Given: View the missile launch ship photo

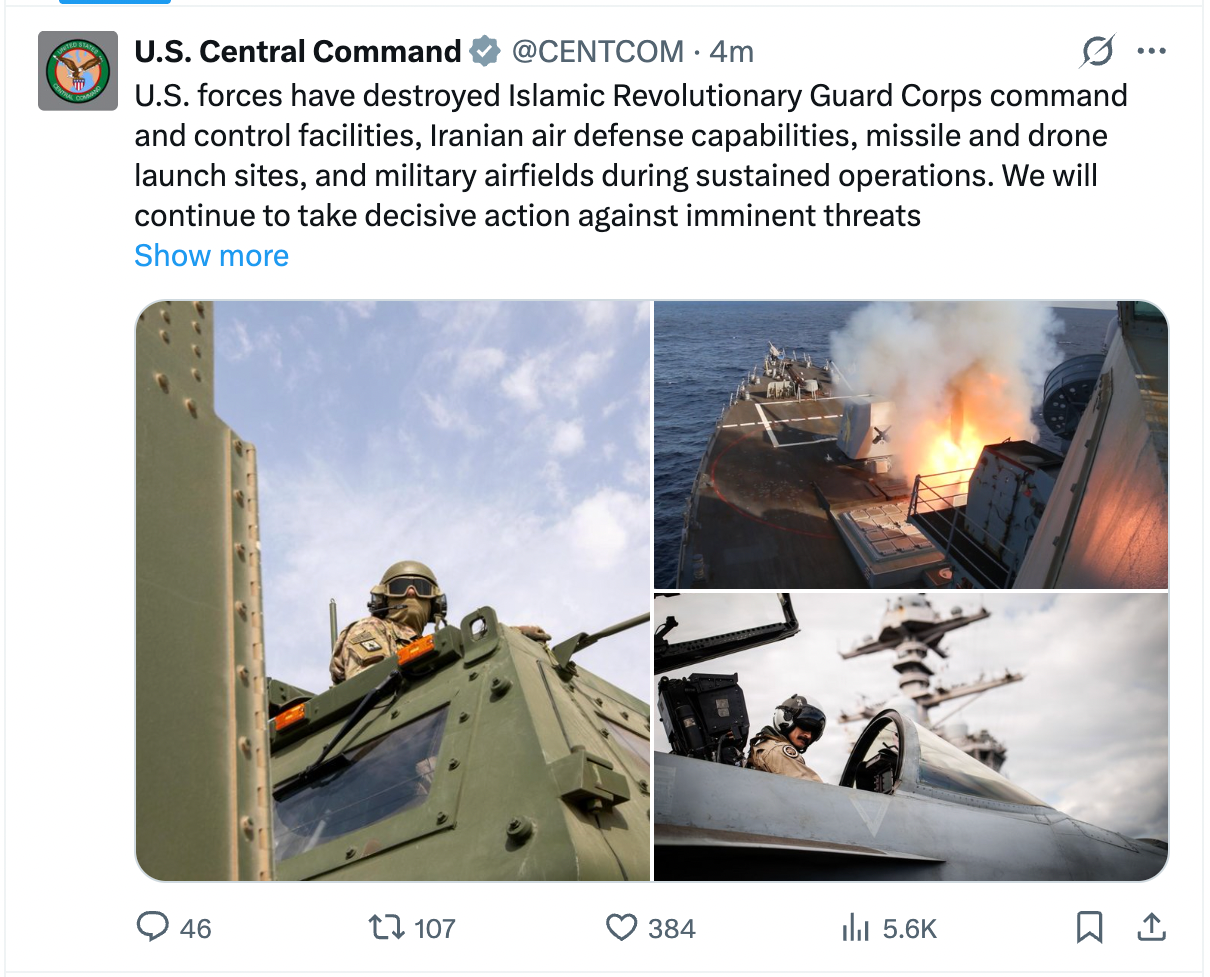Looking at the screenshot, I should click(910, 444).
